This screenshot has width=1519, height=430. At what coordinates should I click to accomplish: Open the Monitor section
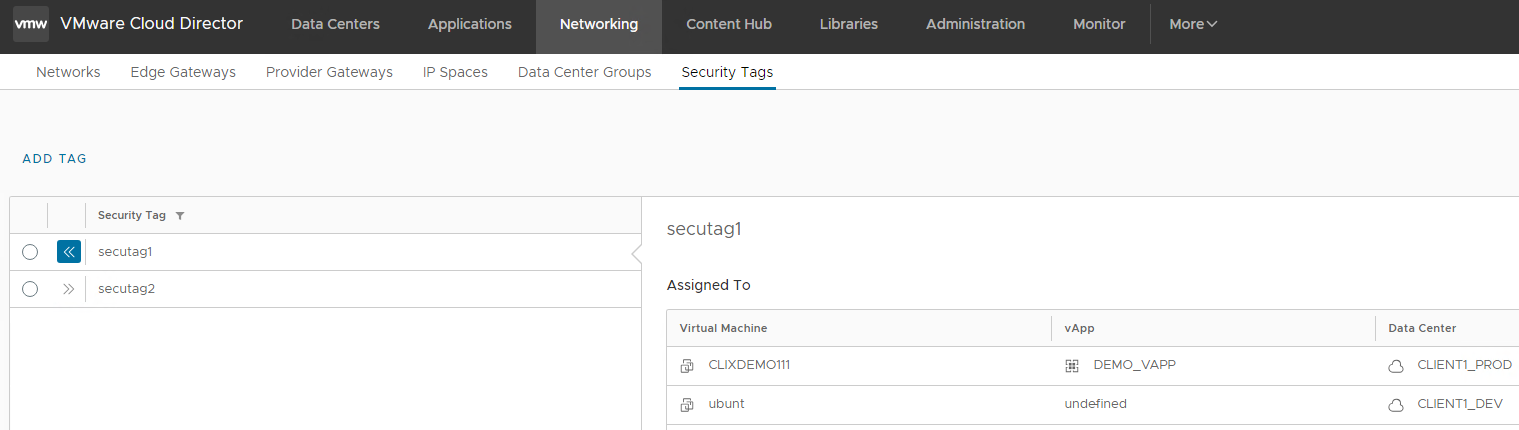[x=1099, y=24]
